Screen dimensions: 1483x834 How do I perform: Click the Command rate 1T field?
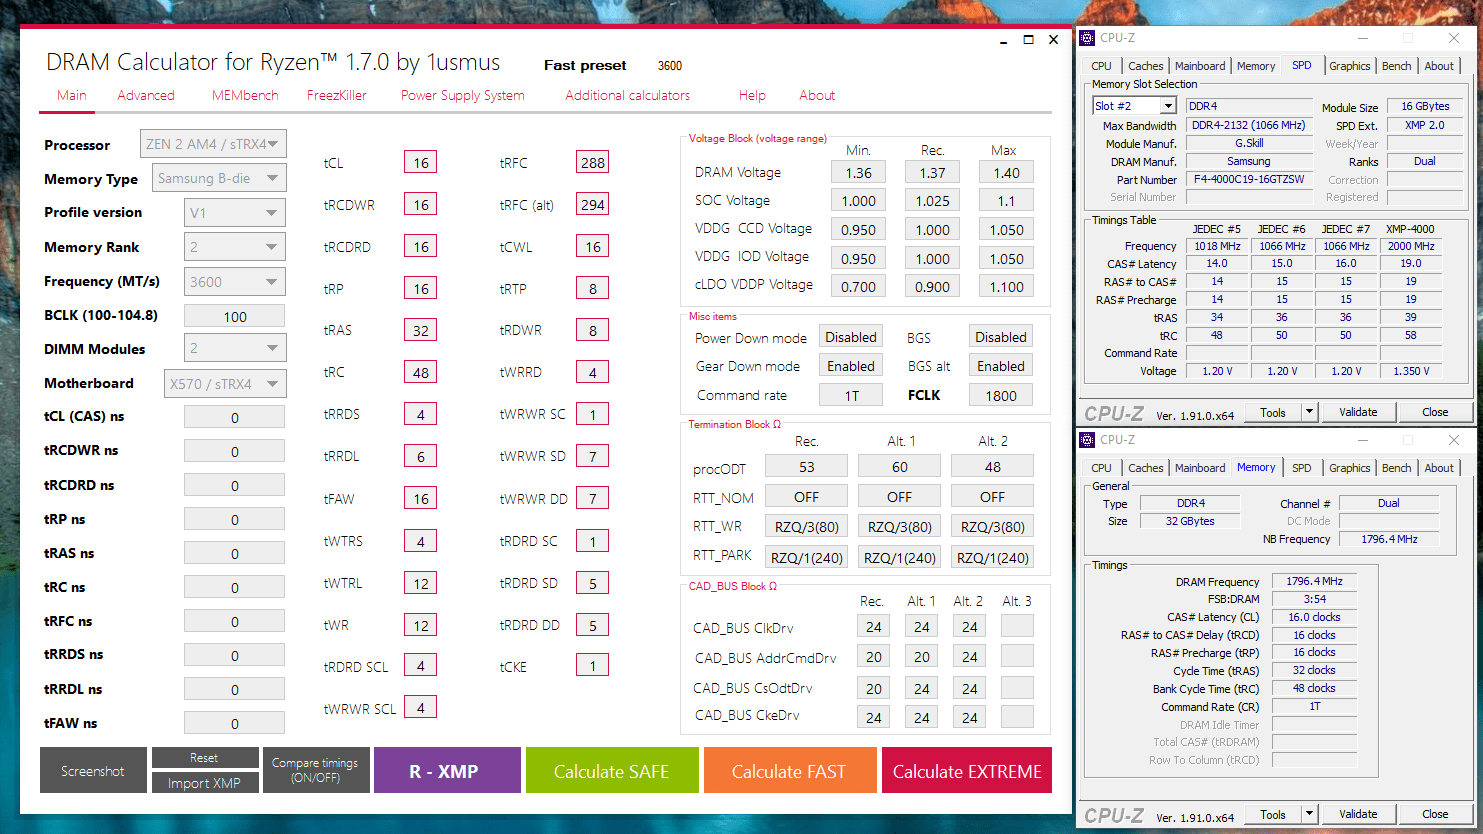(851, 395)
